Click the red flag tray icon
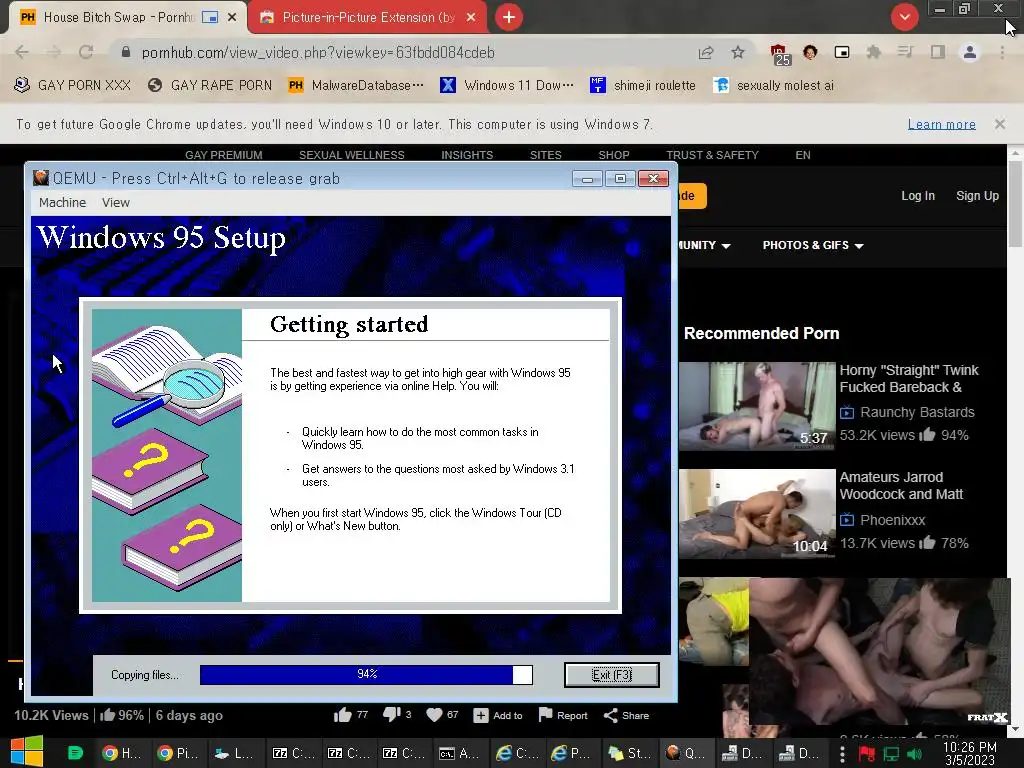 (x=867, y=754)
